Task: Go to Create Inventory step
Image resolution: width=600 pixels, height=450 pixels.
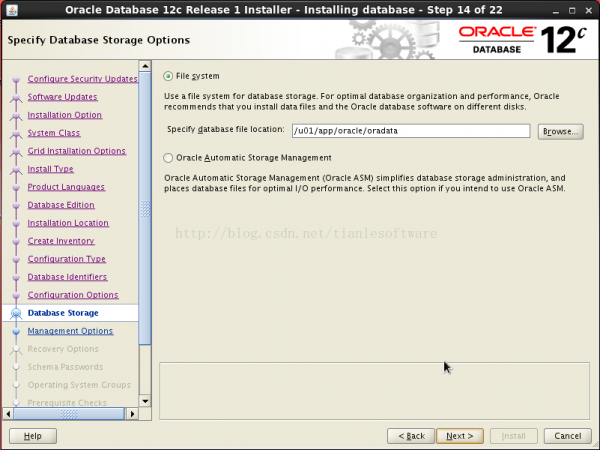Action: (61, 241)
